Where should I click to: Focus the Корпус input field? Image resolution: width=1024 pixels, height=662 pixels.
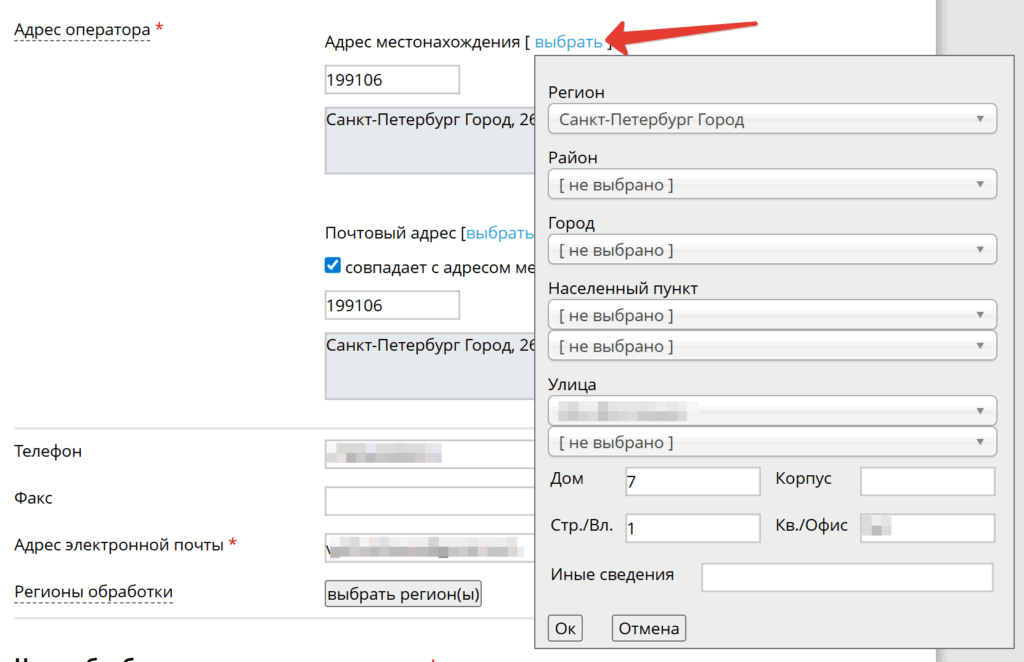tap(927, 482)
